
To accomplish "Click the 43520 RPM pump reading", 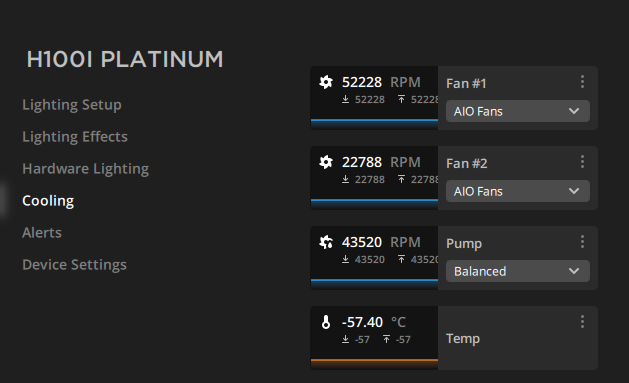I will click(x=381, y=242).
